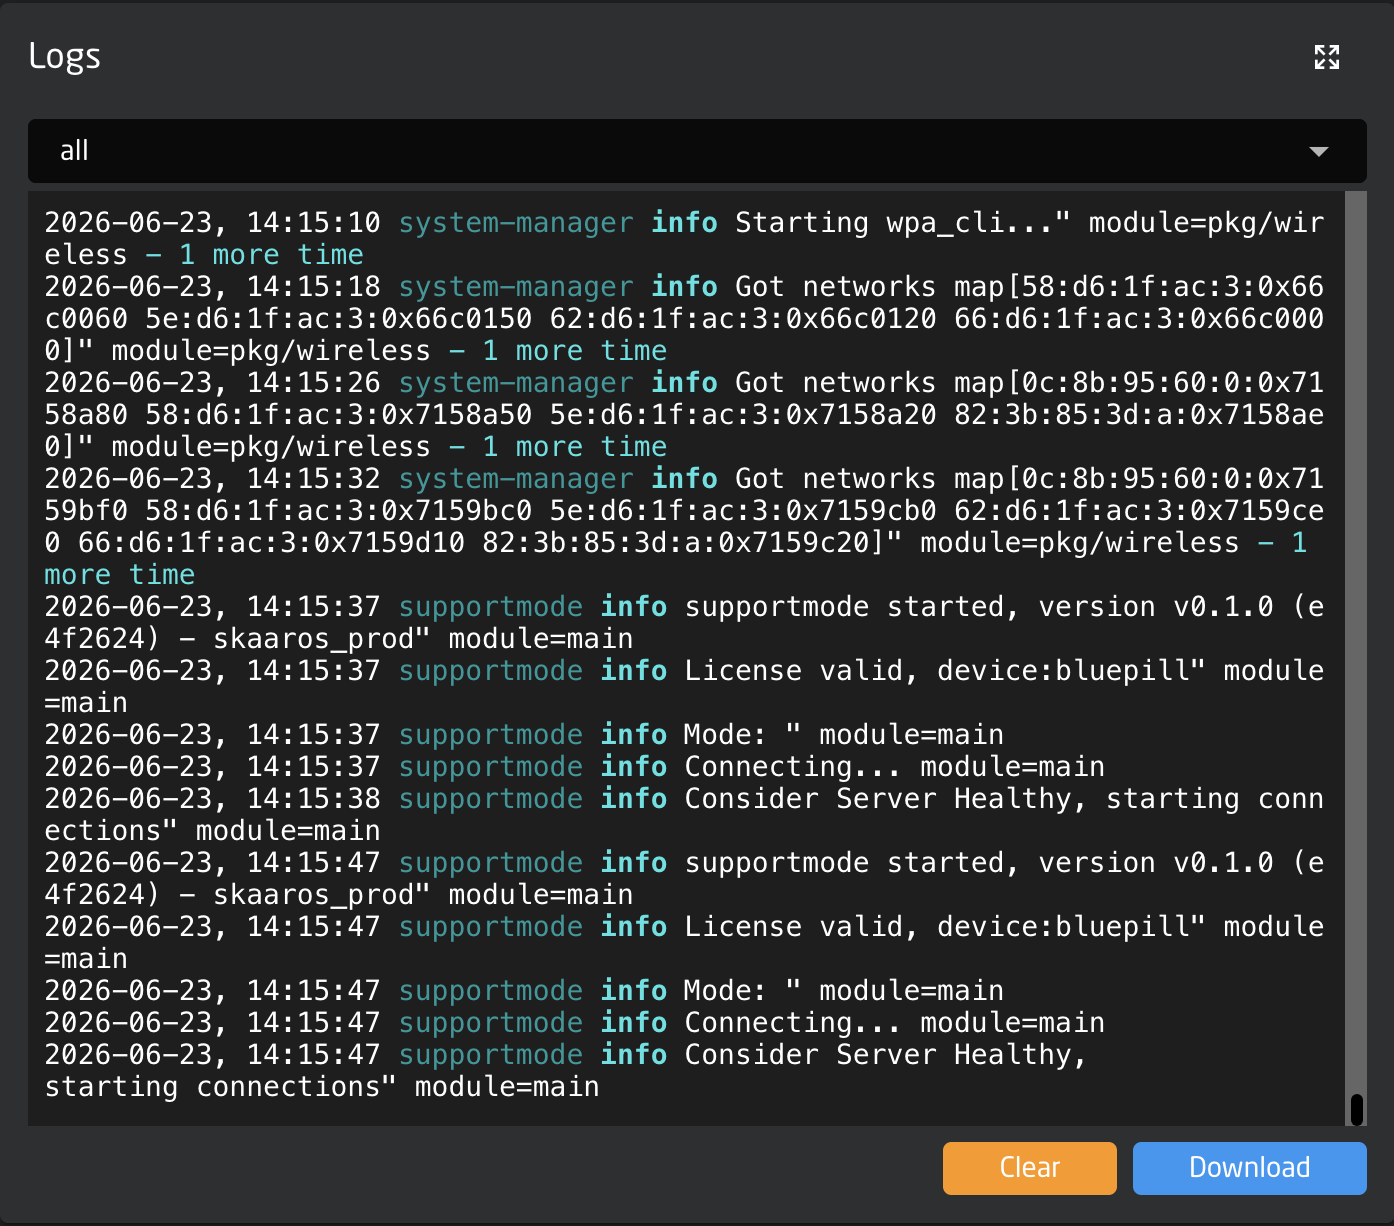Screen dimensions: 1394x1226
Task: Expand the Logs panel to fullscreen
Action: [1326, 57]
